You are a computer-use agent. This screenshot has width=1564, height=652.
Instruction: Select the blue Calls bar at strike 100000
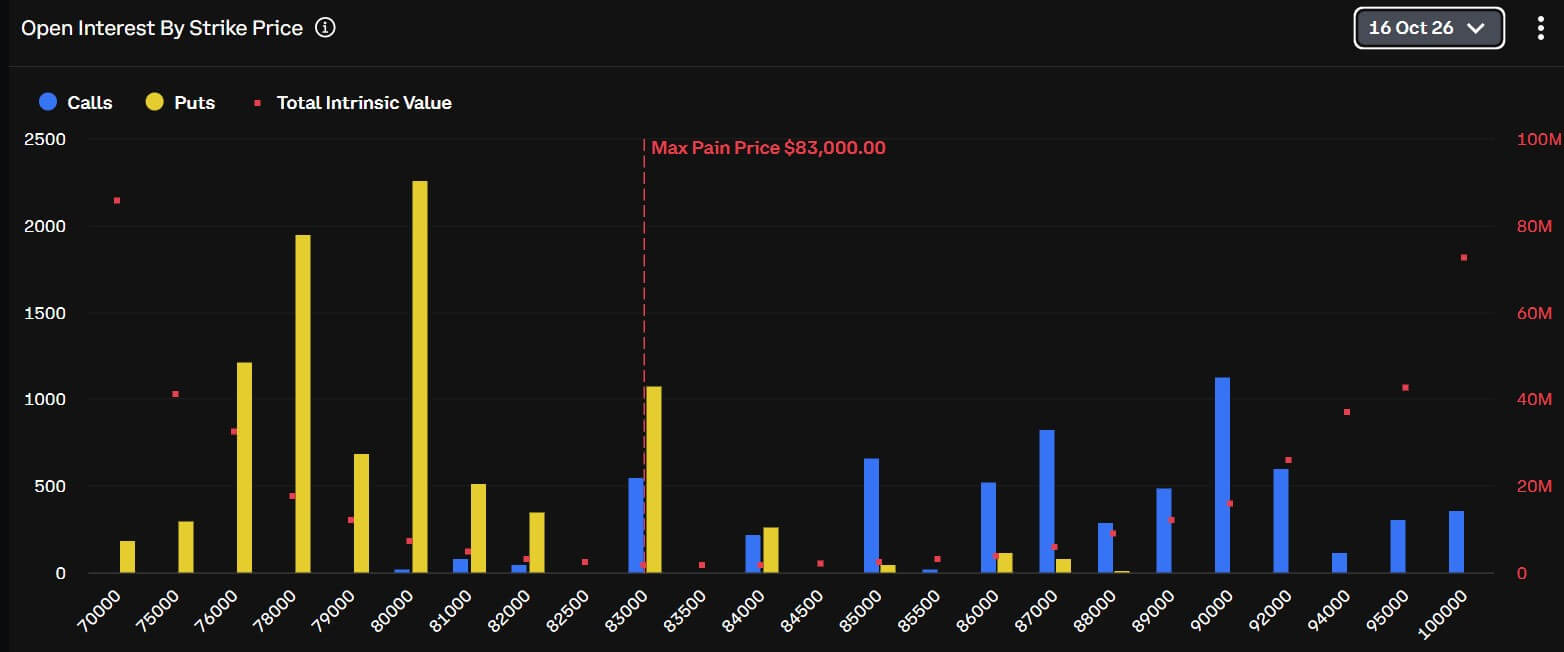[1456, 542]
